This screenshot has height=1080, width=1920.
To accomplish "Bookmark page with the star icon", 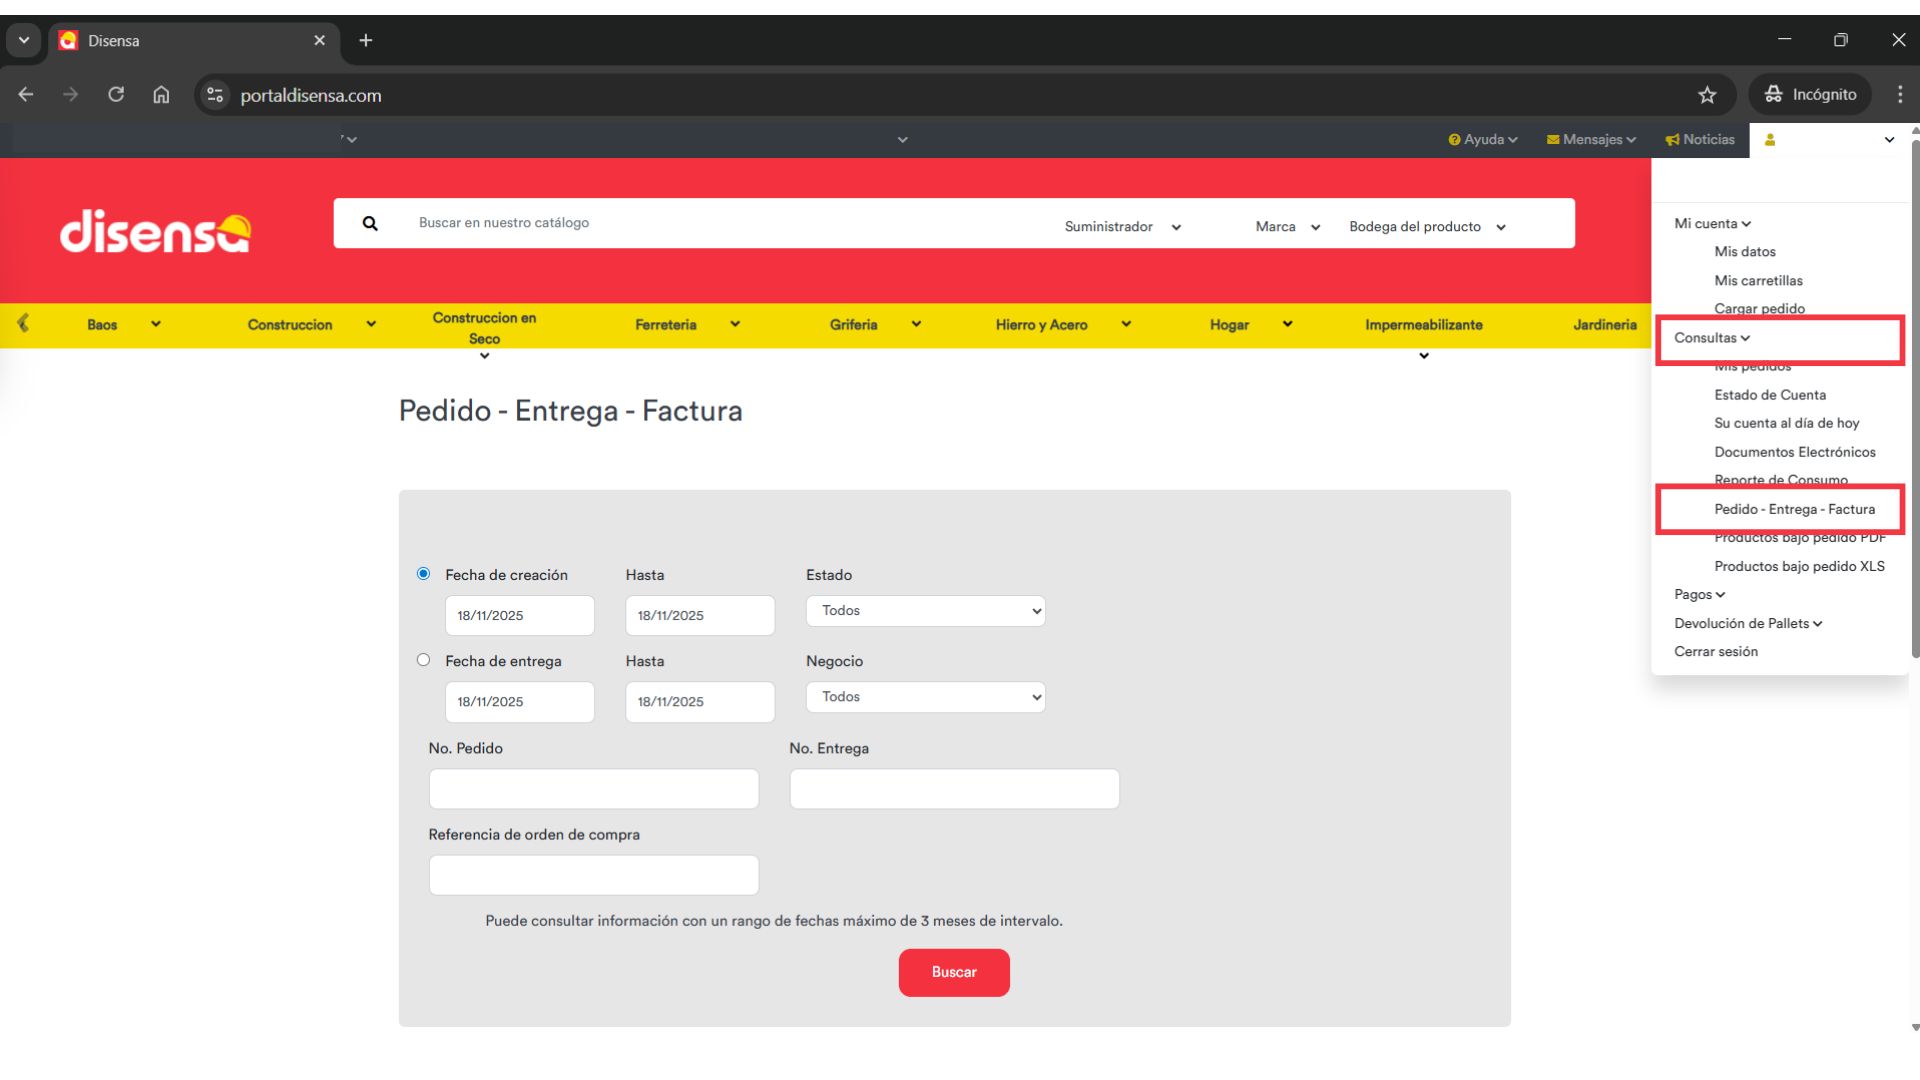I will [x=1706, y=95].
